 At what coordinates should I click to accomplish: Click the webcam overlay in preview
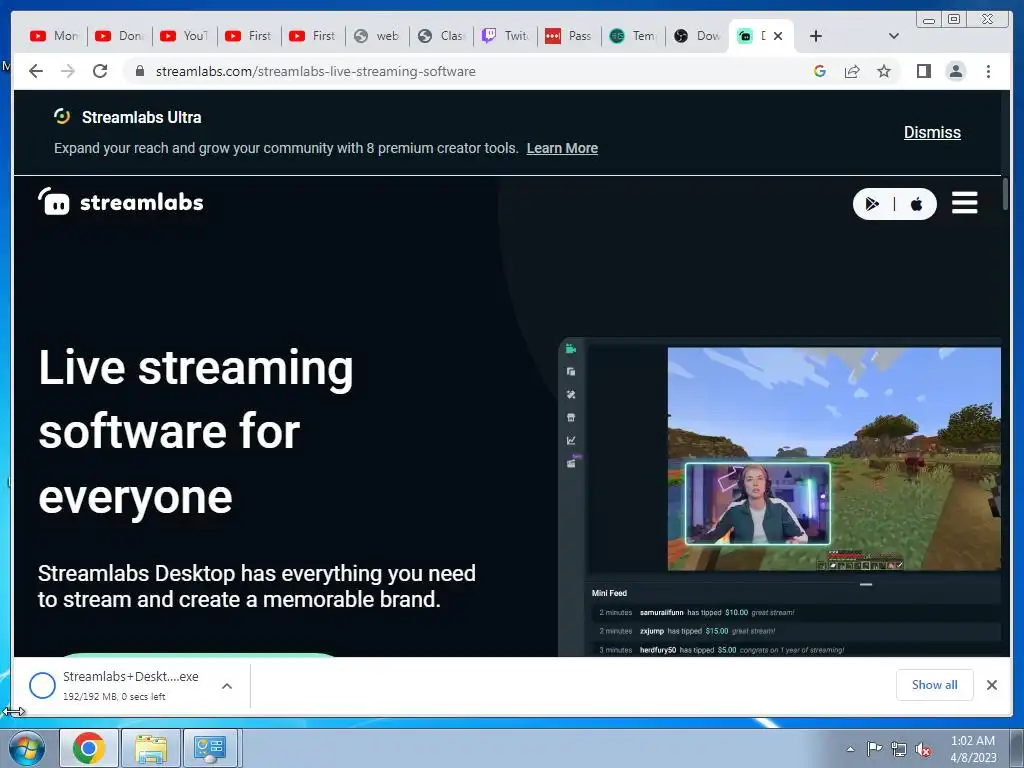coord(758,504)
